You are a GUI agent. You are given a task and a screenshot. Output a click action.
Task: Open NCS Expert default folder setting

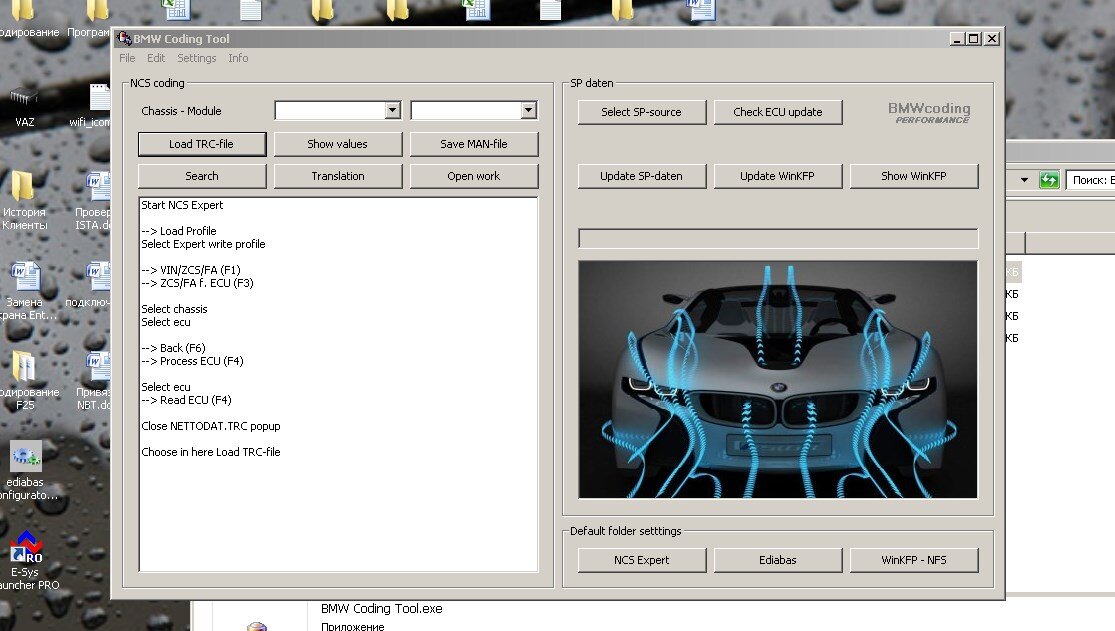[641, 560]
